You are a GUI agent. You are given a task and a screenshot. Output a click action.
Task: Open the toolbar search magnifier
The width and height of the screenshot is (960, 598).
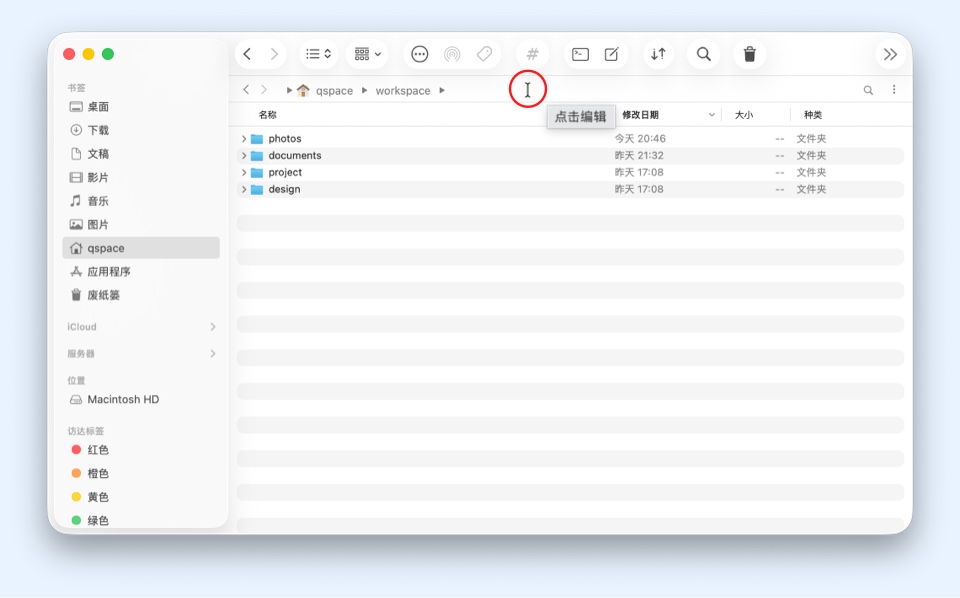tap(704, 54)
